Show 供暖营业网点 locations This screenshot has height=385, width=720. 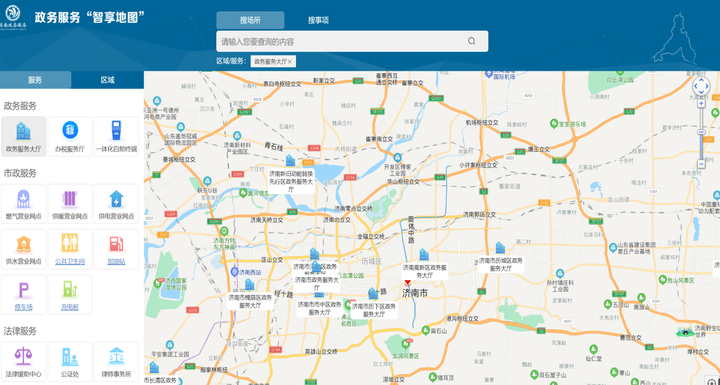tap(70, 204)
